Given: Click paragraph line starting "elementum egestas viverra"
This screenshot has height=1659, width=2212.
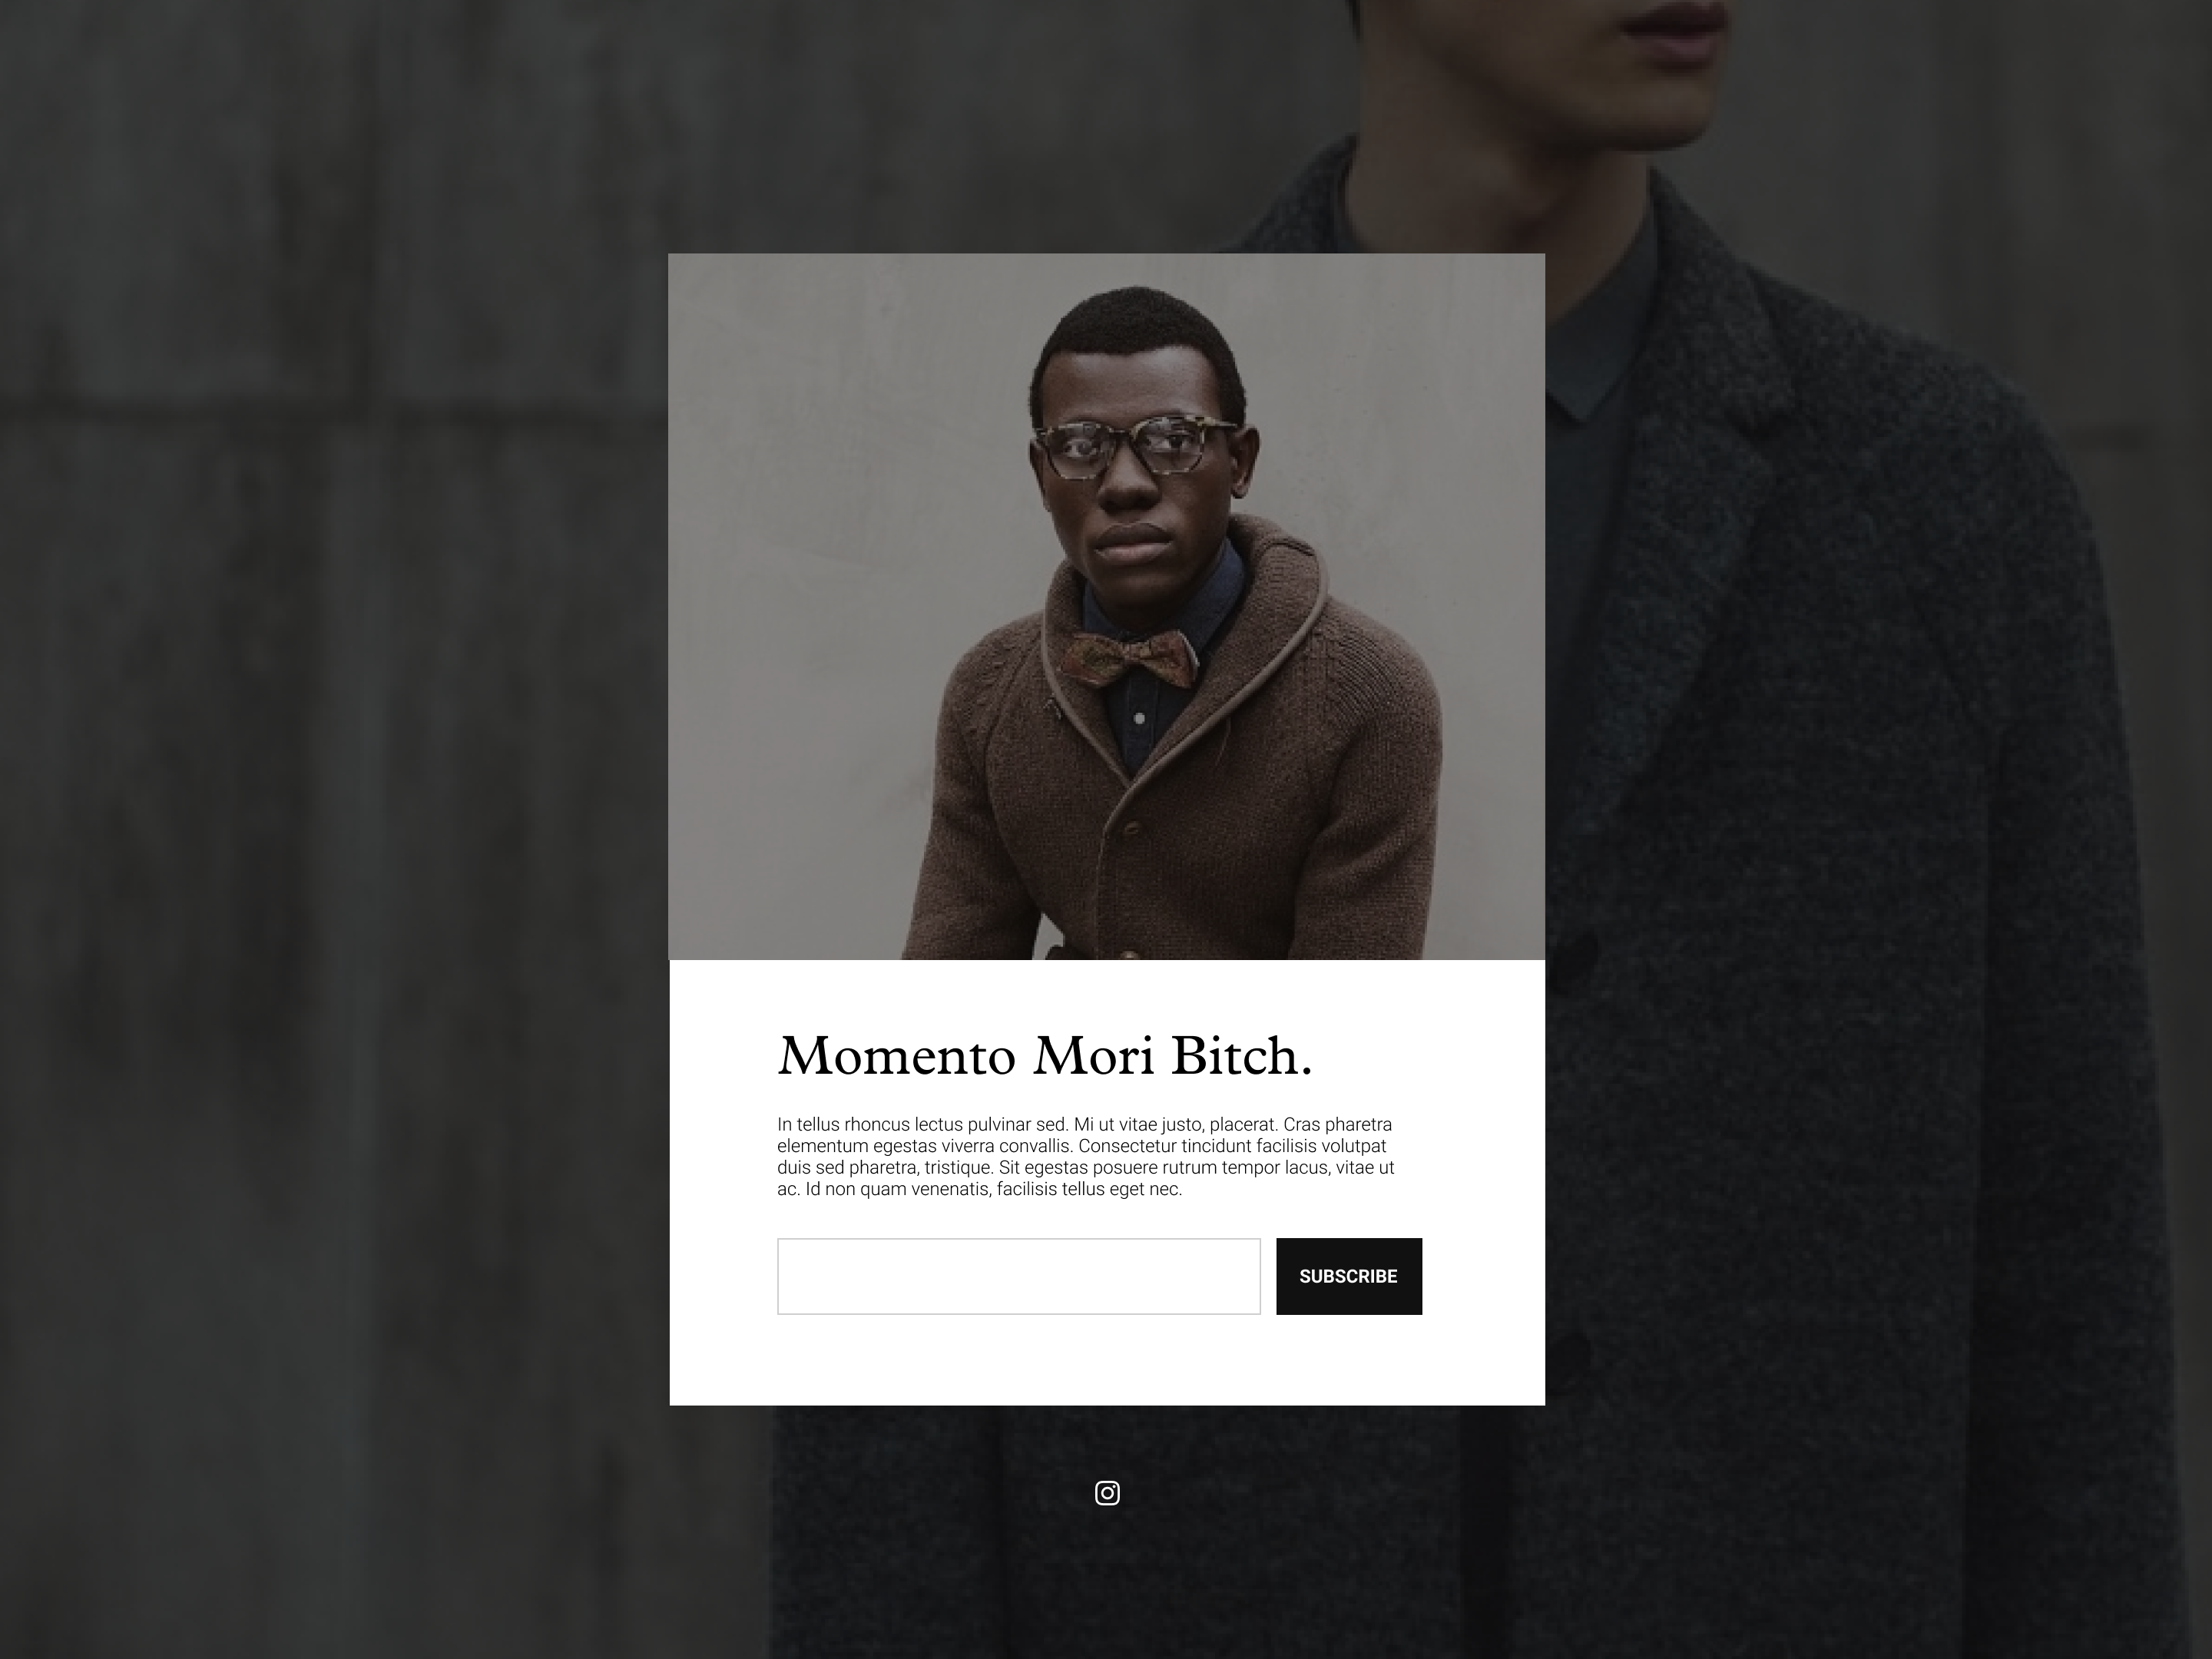Looking at the screenshot, I should [1082, 1146].
